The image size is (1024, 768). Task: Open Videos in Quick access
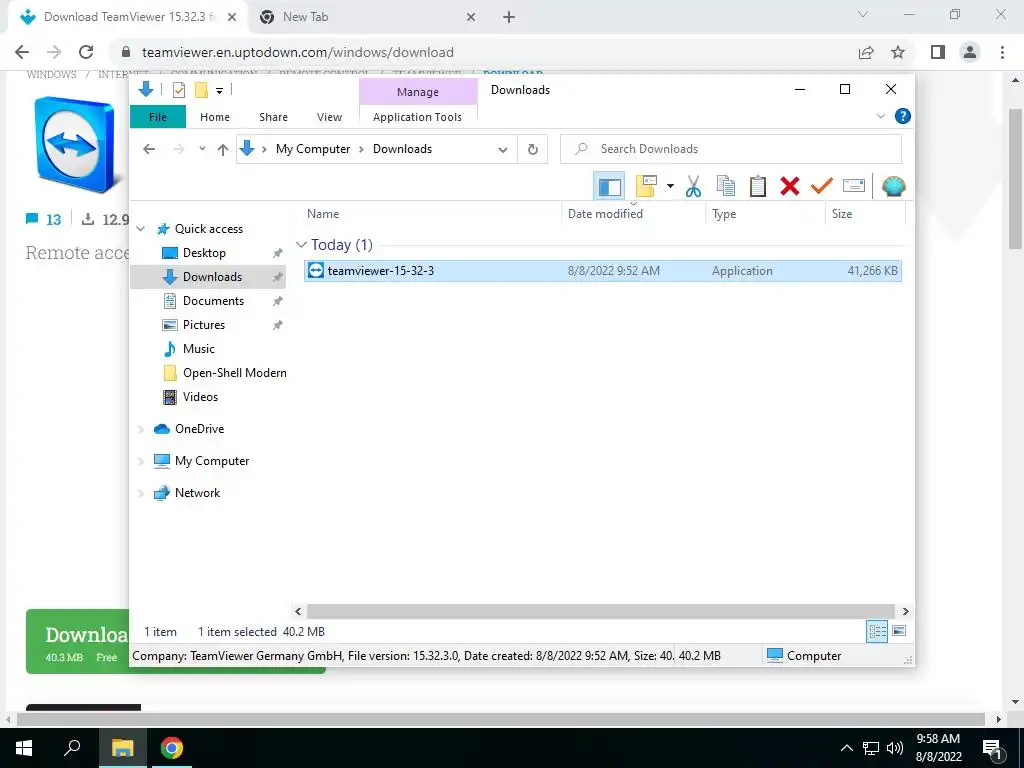click(200, 397)
